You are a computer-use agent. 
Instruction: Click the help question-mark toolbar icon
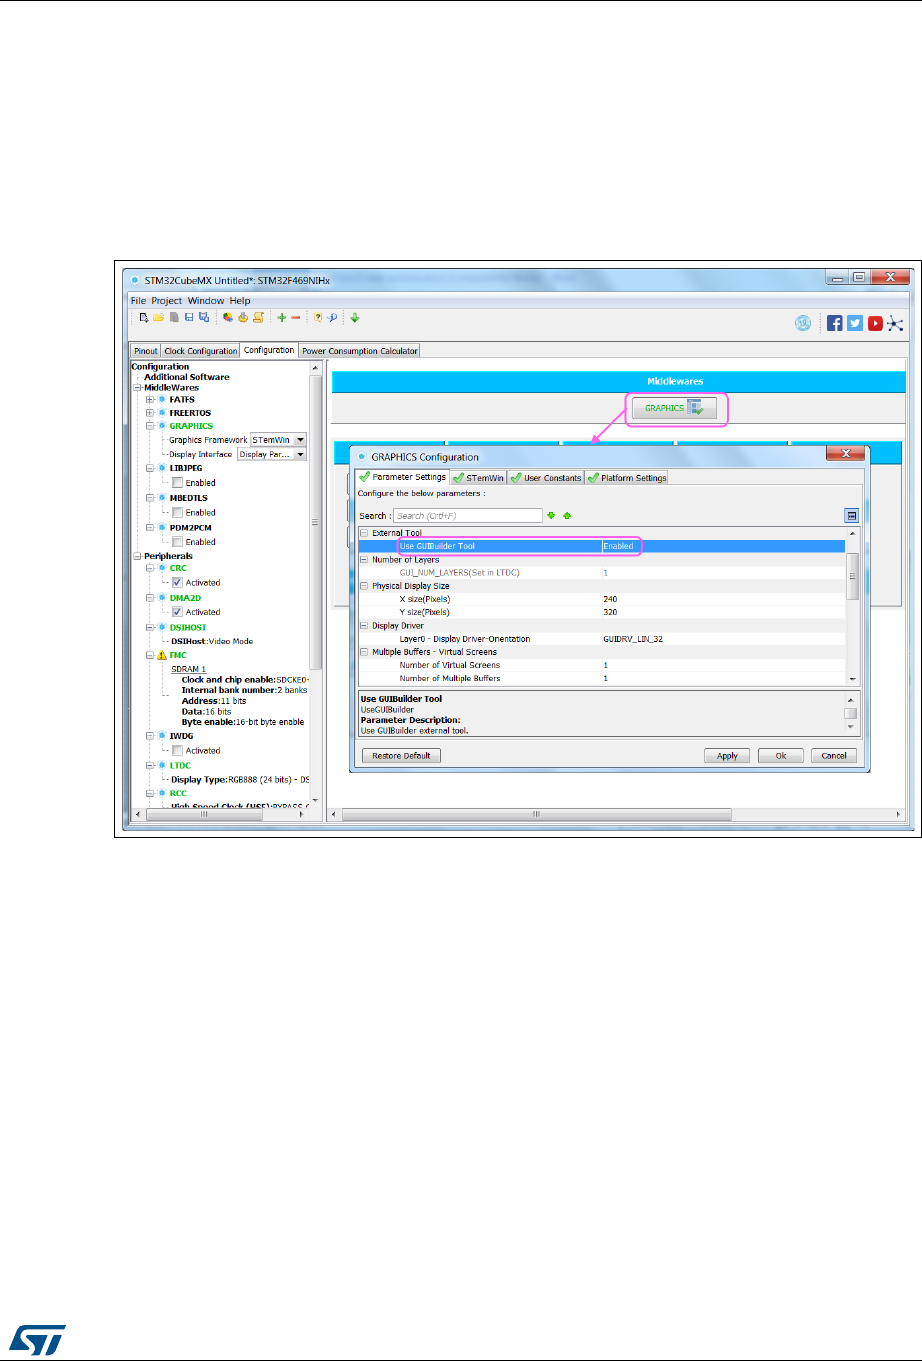(x=318, y=317)
